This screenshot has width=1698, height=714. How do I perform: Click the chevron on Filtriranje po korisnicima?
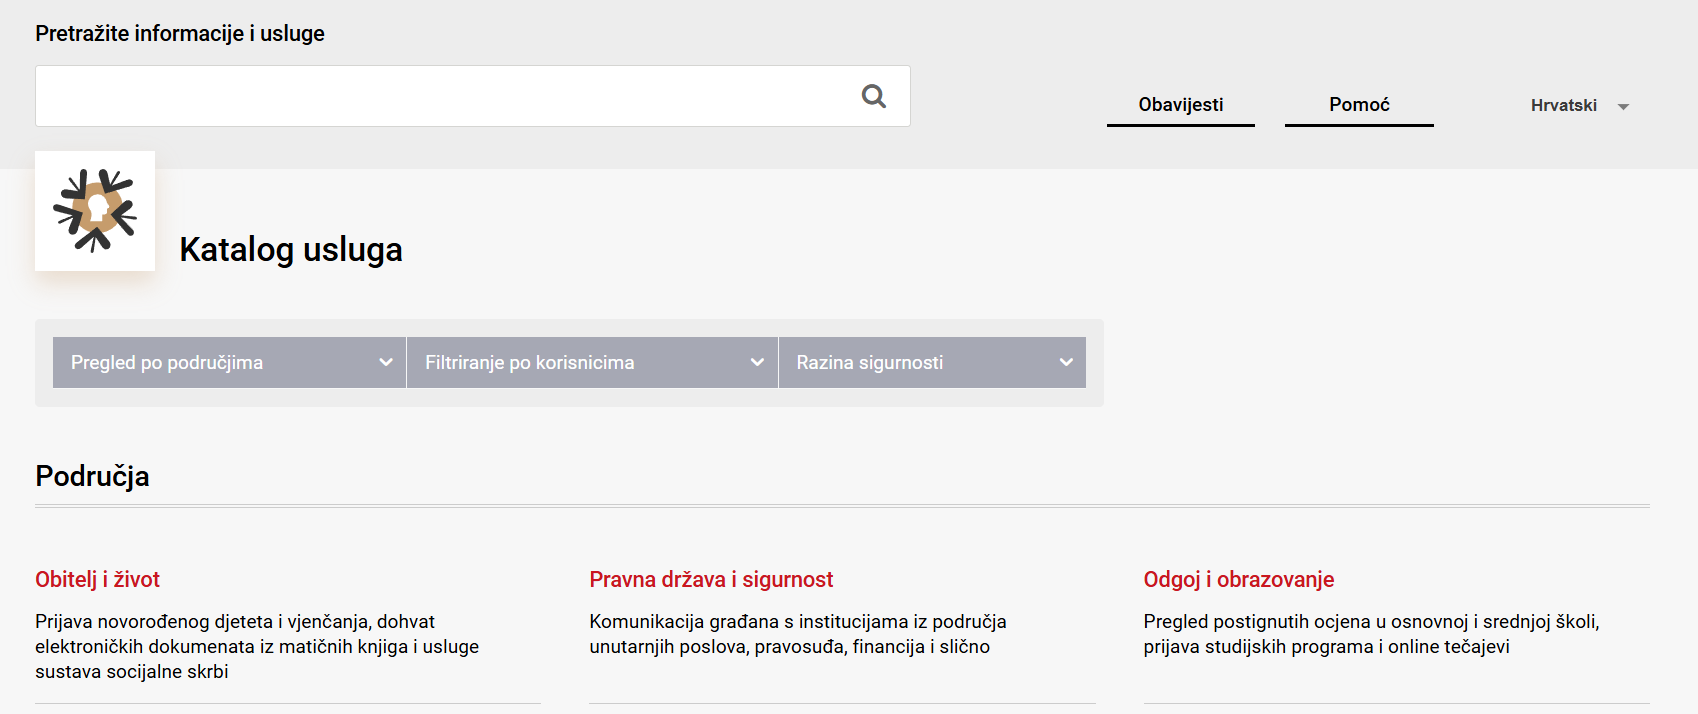[757, 362]
